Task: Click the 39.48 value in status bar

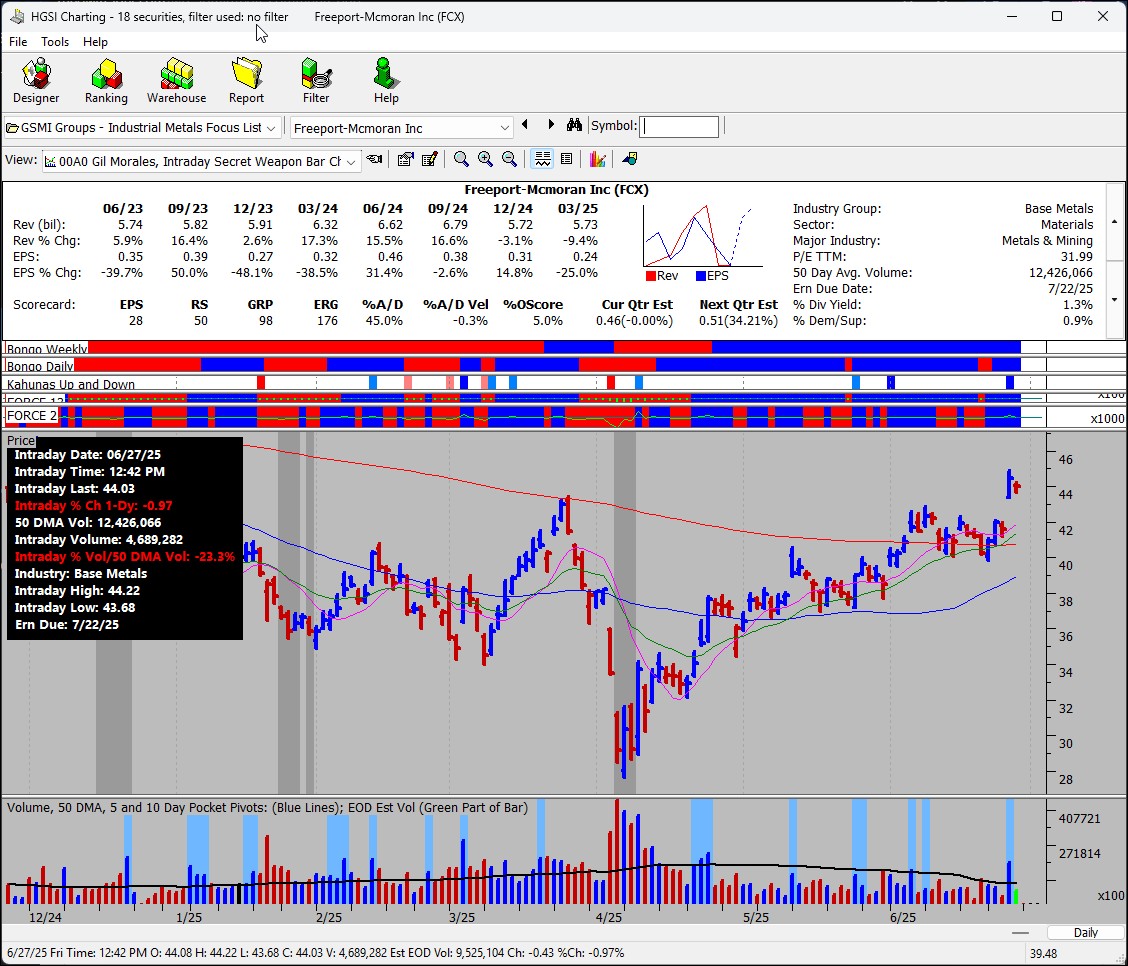Action: coord(1043,954)
